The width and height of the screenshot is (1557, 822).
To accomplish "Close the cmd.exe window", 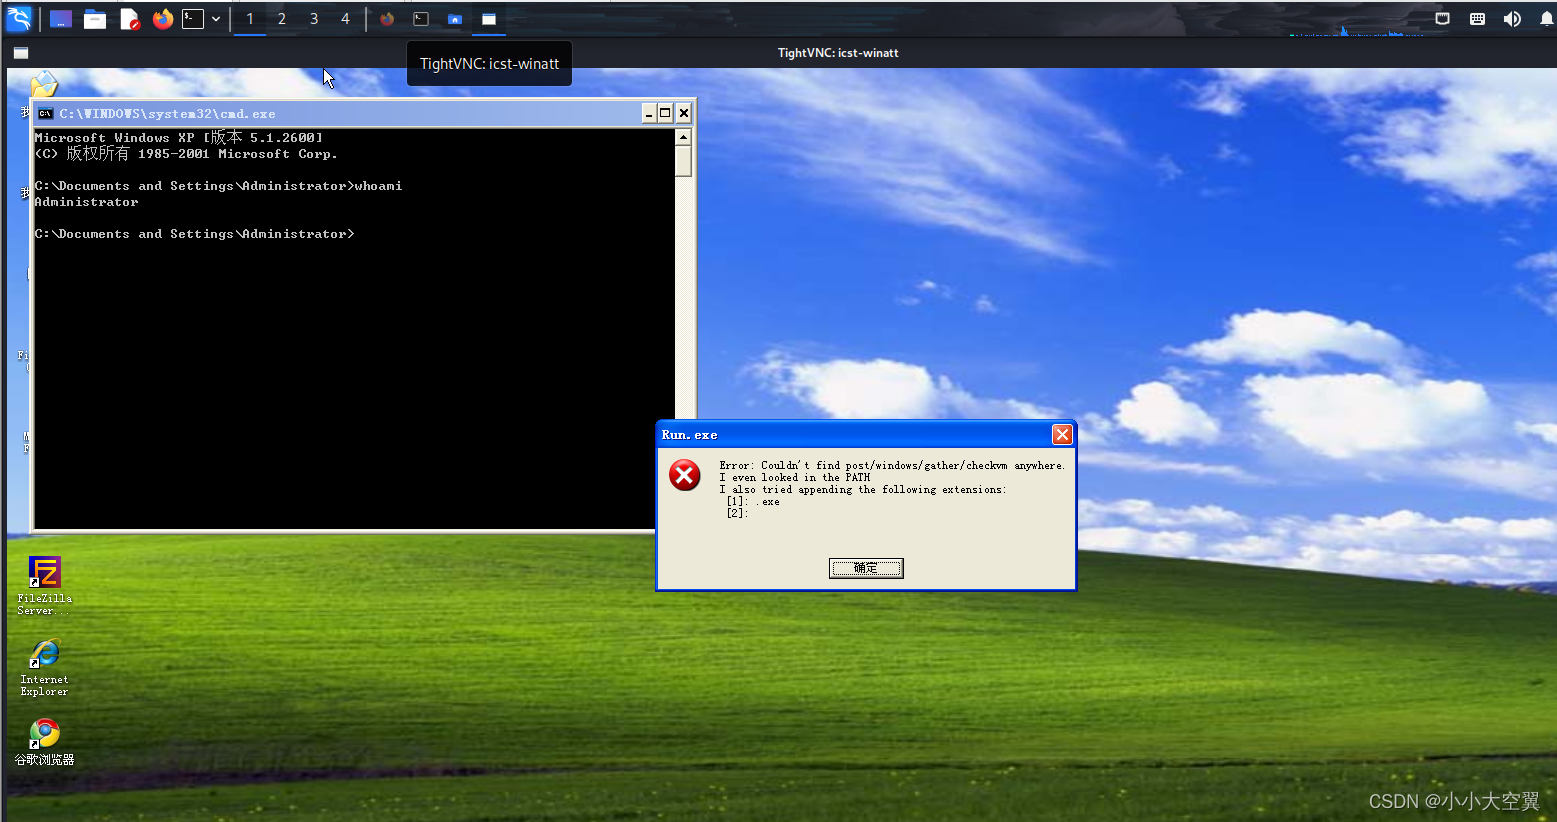I will coord(683,113).
